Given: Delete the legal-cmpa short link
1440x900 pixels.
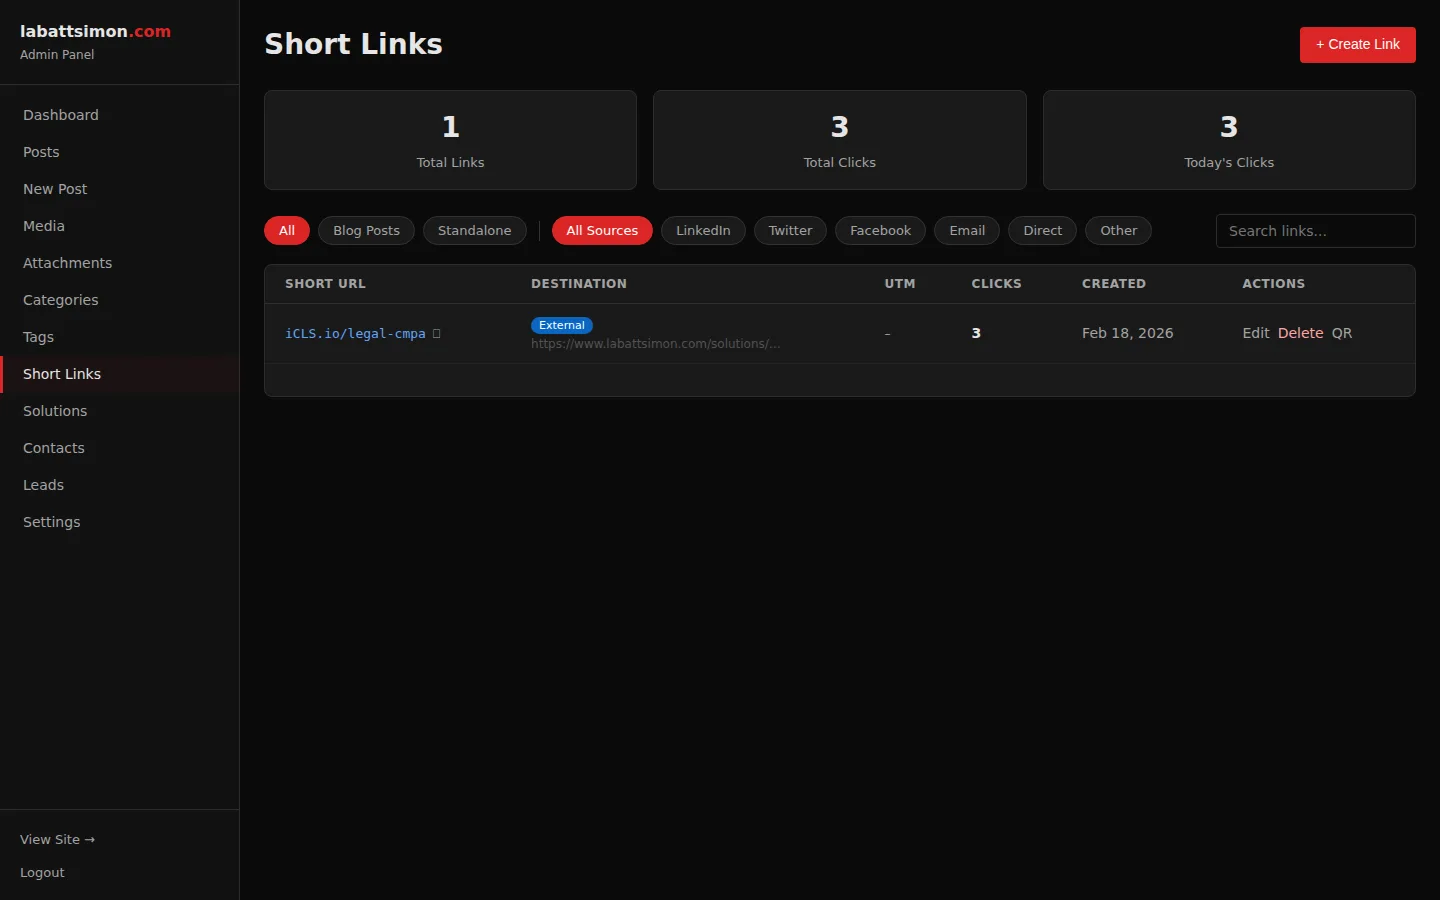Looking at the screenshot, I should tap(1299, 333).
